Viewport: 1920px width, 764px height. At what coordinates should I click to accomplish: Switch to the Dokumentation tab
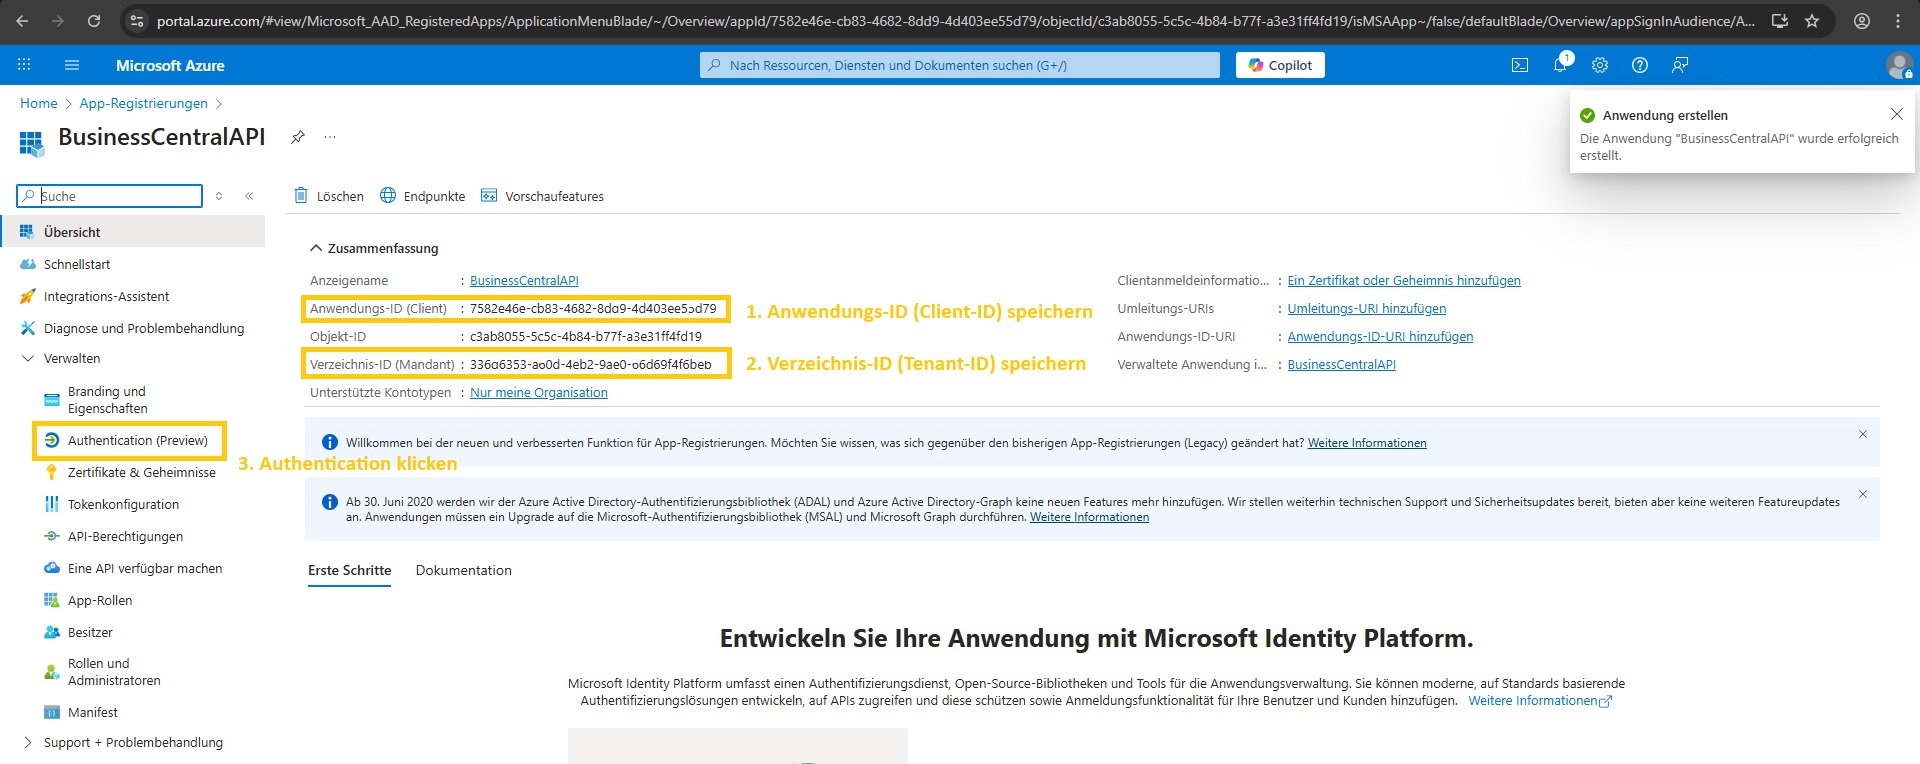(x=464, y=571)
